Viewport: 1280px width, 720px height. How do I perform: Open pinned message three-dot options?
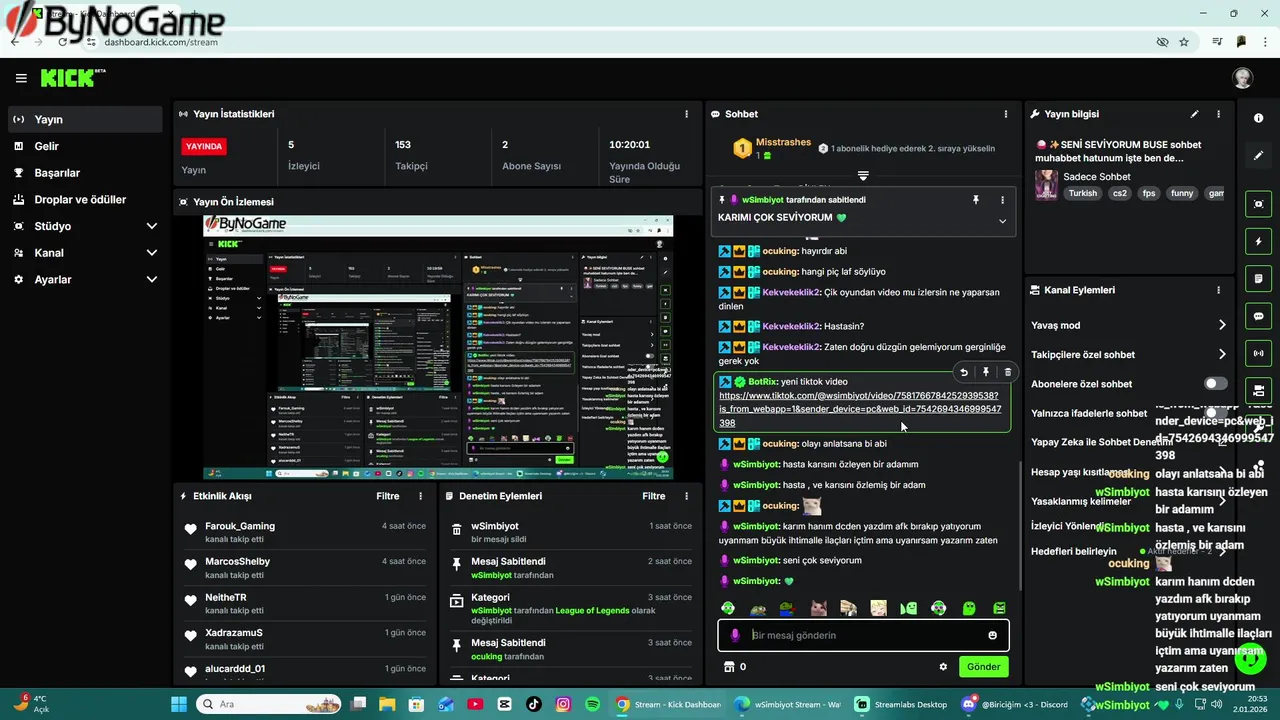[1002, 200]
